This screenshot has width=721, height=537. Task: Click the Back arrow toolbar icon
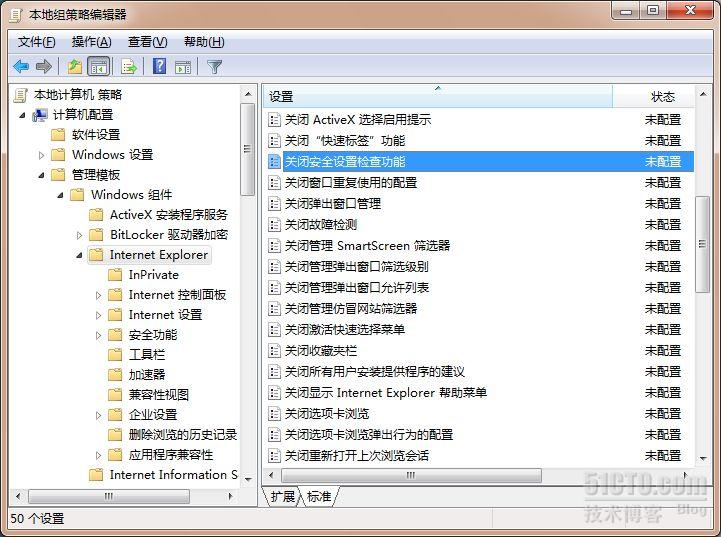tap(21, 67)
